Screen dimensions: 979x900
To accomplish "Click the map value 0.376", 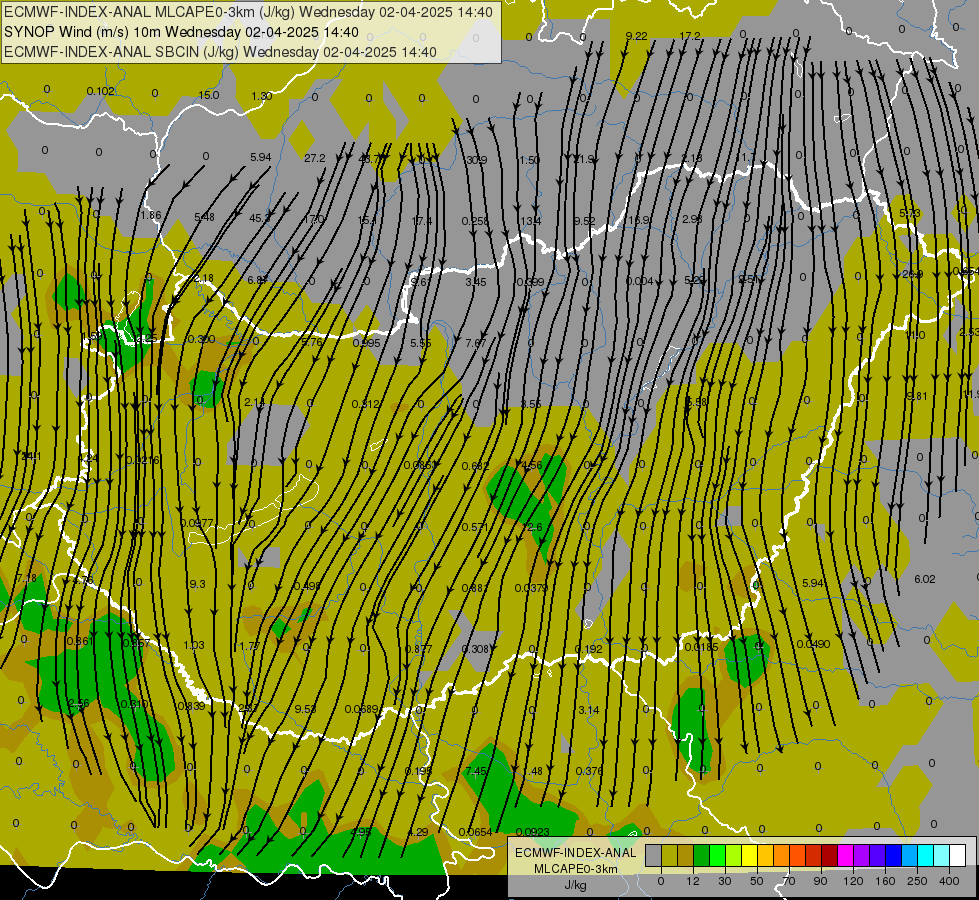I will pos(589,771).
